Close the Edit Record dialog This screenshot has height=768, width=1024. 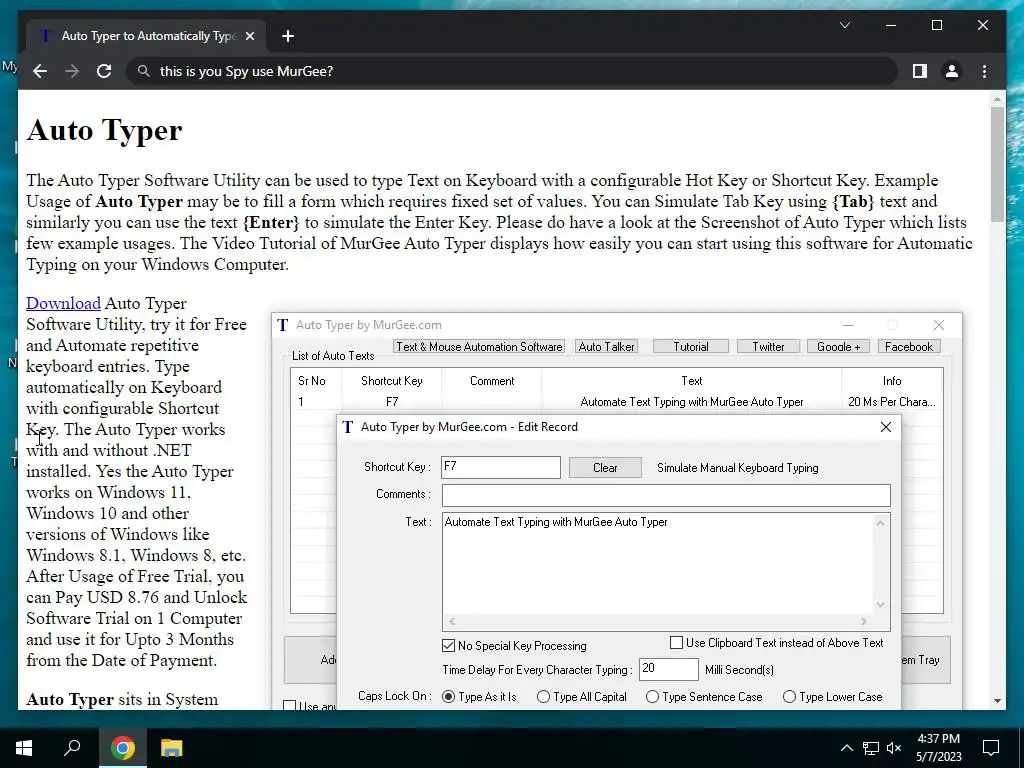(x=886, y=427)
